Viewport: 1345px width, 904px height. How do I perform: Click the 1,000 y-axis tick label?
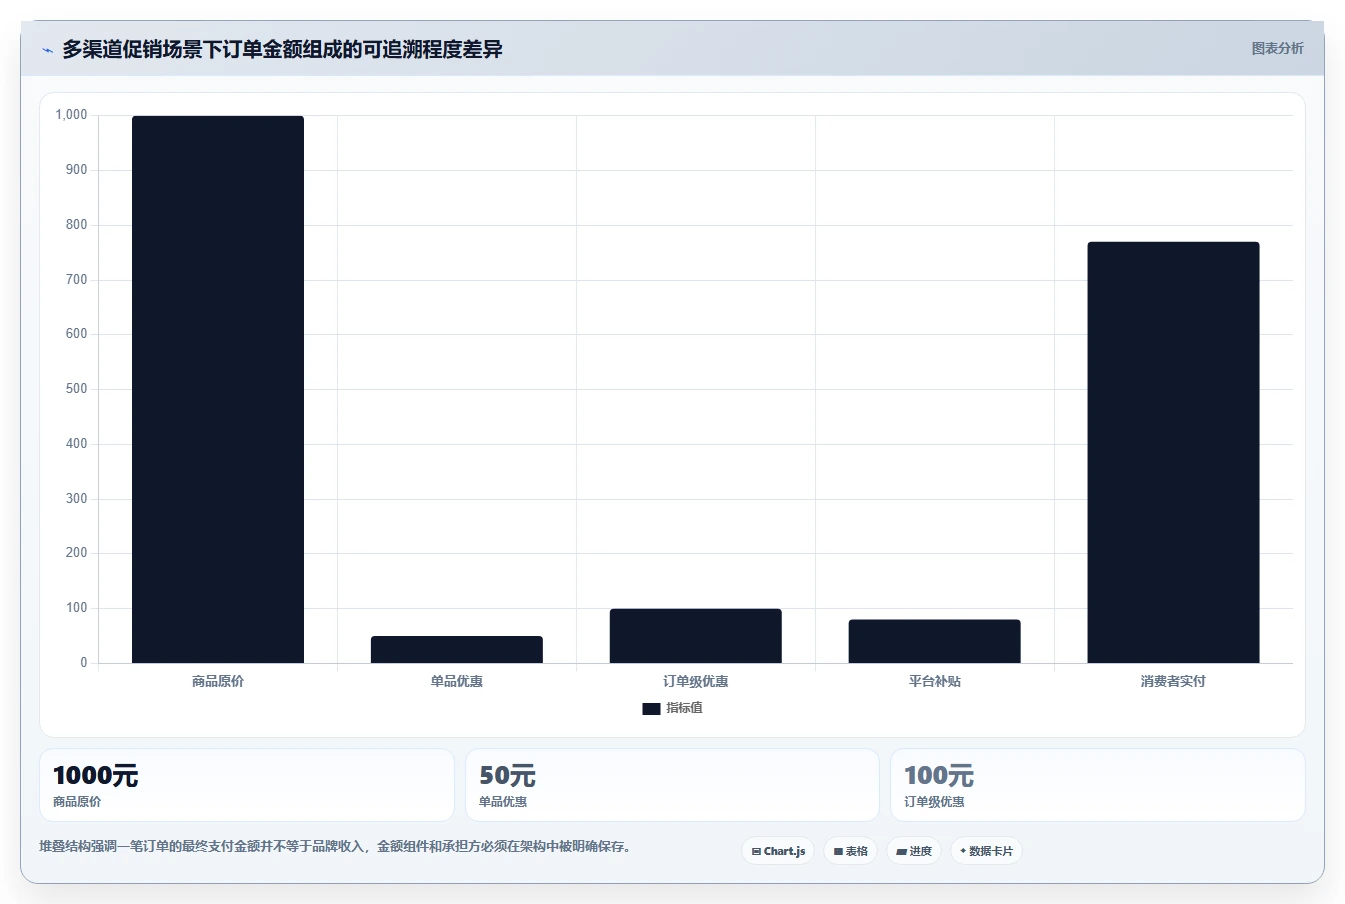pyautogui.click(x=71, y=115)
